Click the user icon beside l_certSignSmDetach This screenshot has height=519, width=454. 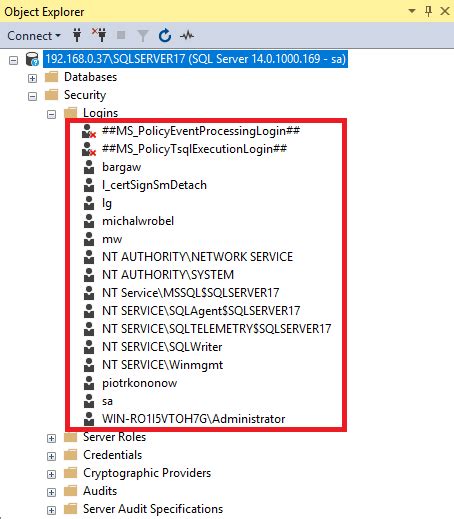pyautogui.click(x=89, y=185)
